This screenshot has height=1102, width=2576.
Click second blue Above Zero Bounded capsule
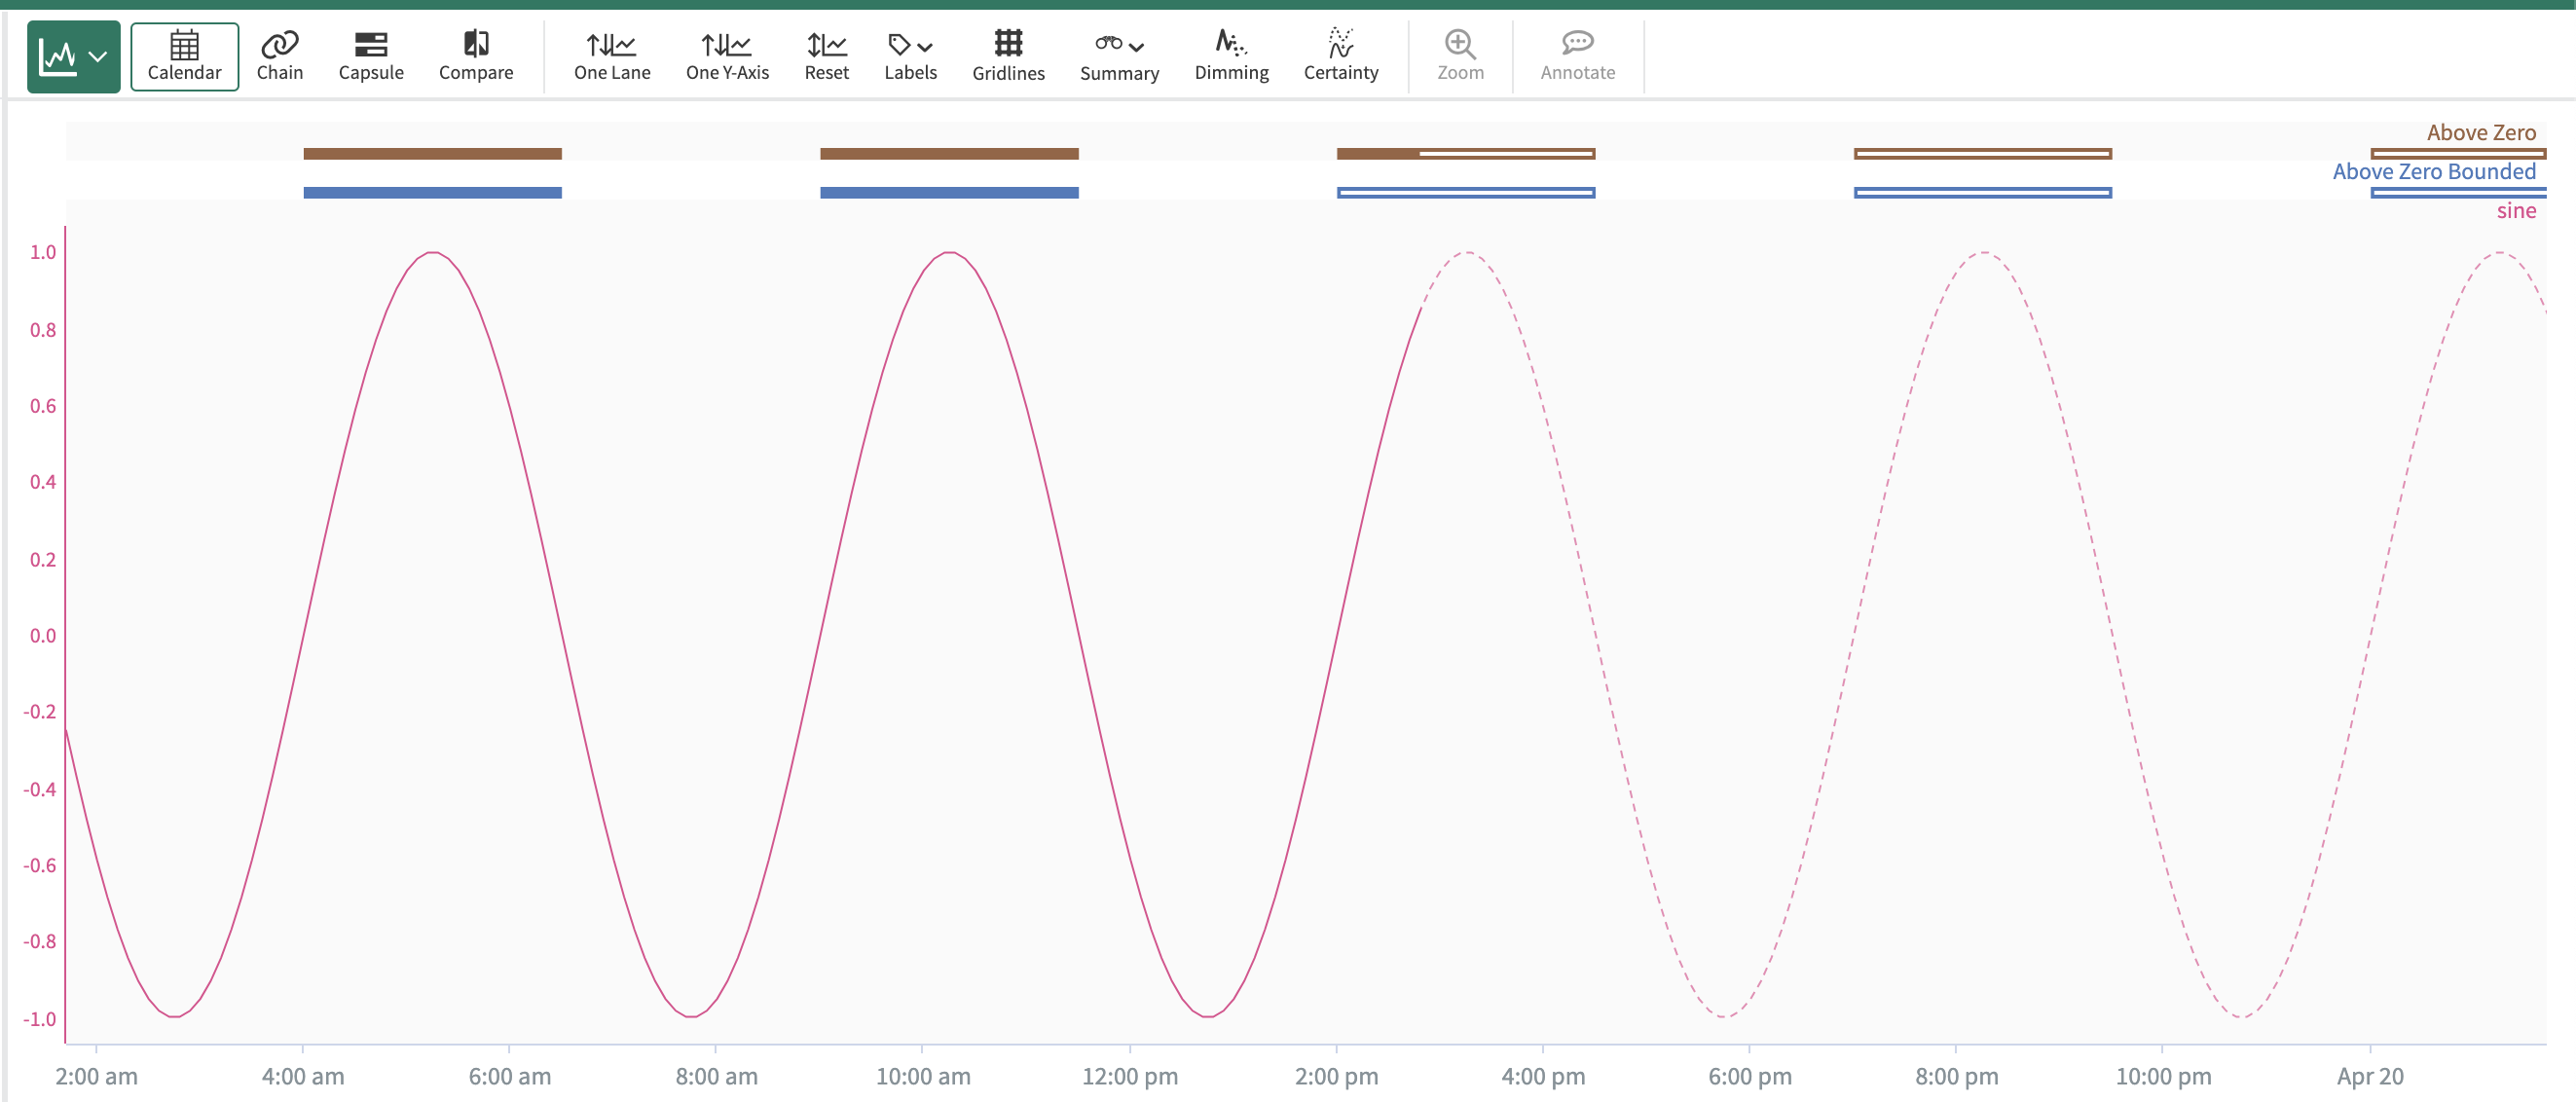(x=949, y=193)
